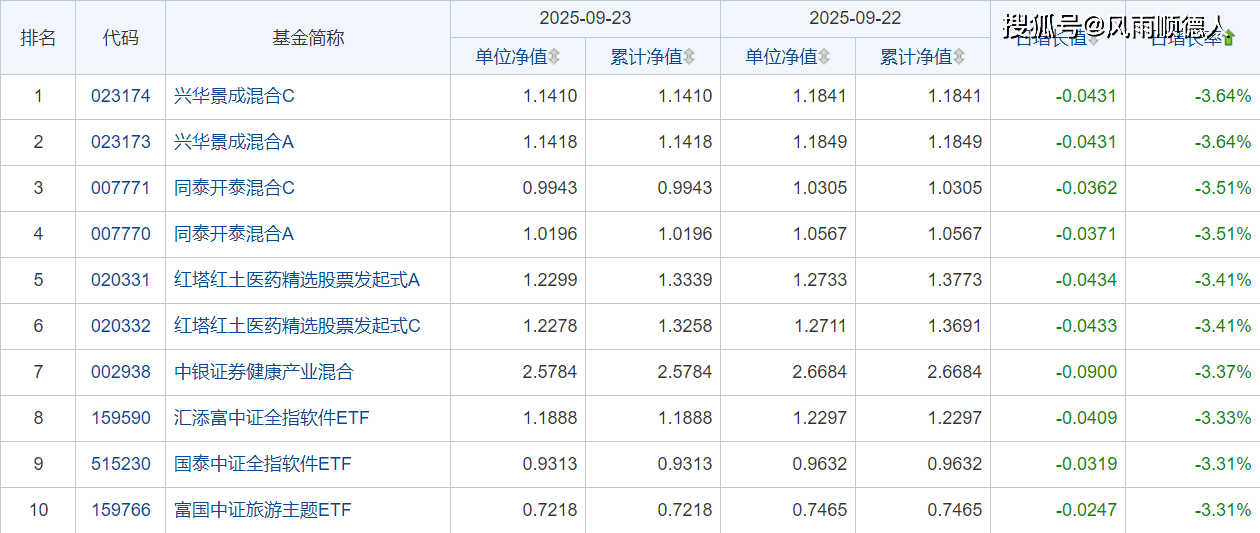Open 汇添富中证全指软件ETF link

pyautogui.click(x=272, y=418)
